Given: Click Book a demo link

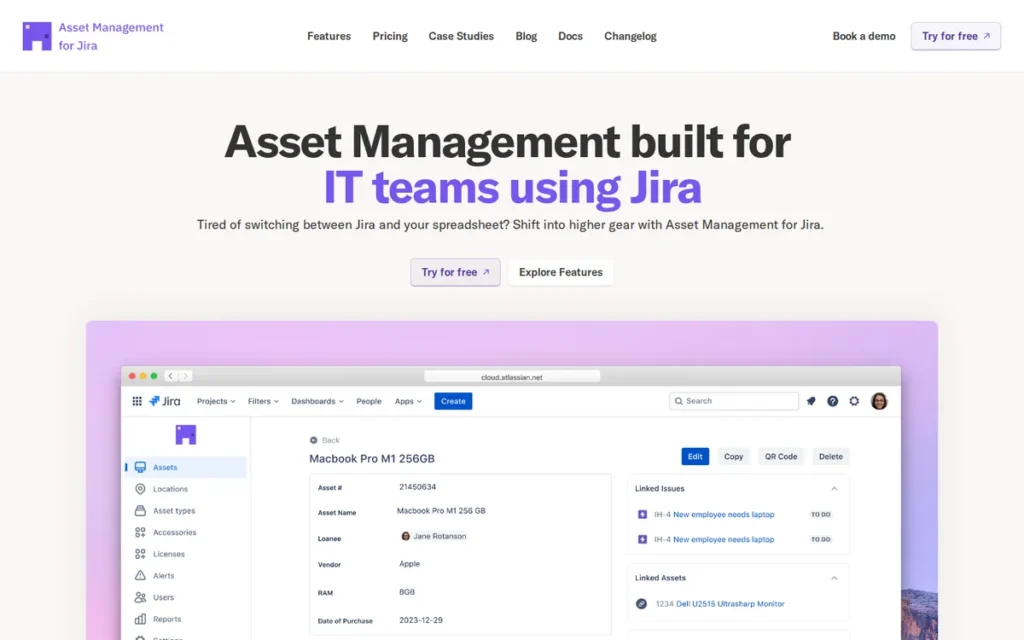Looking at the screenshot, I should (863, 36).
